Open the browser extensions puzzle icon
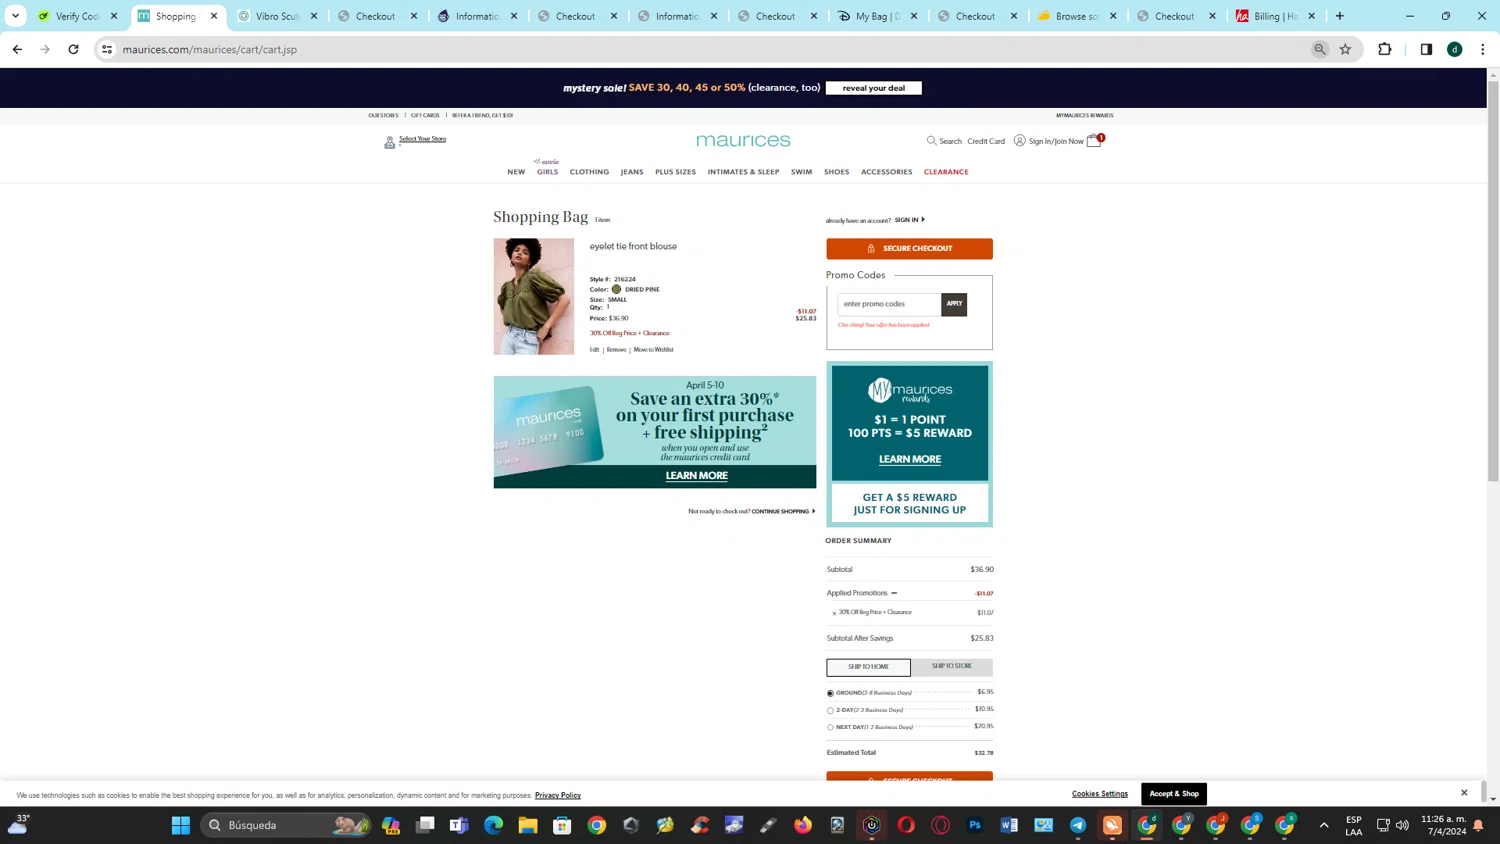This screenshot has width=1500, height=844. pyautogui.click(x=1385, y=49)
